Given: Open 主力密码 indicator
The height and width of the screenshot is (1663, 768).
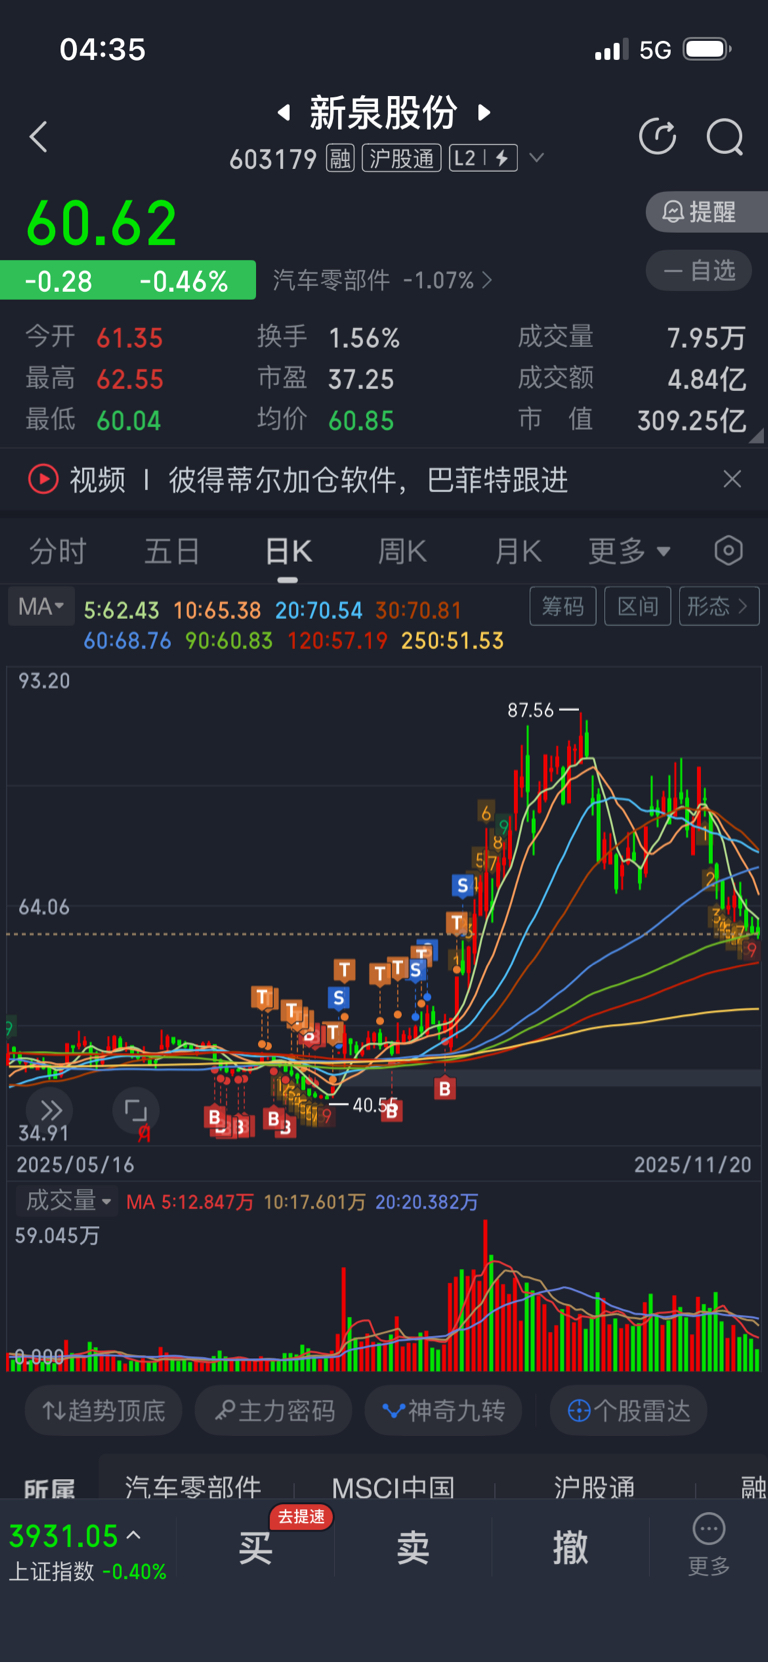Looking at the screenshot, I should pyautogui.click(x=274, y=1411).
